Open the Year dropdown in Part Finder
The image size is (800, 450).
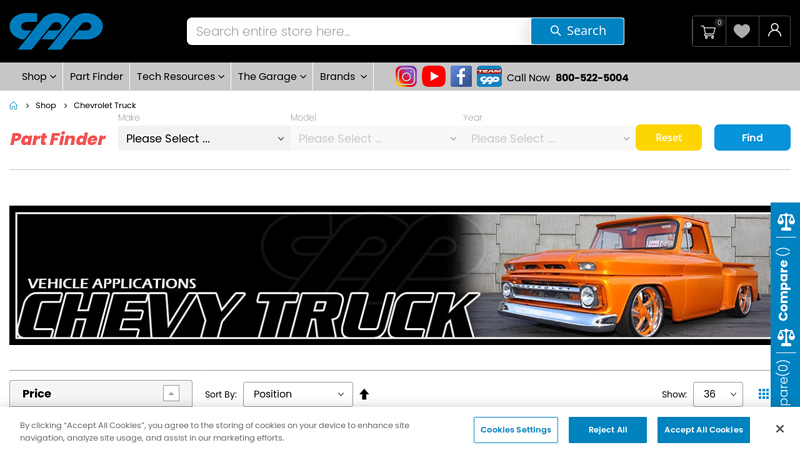pyautogui.click(x=549, y=138)
